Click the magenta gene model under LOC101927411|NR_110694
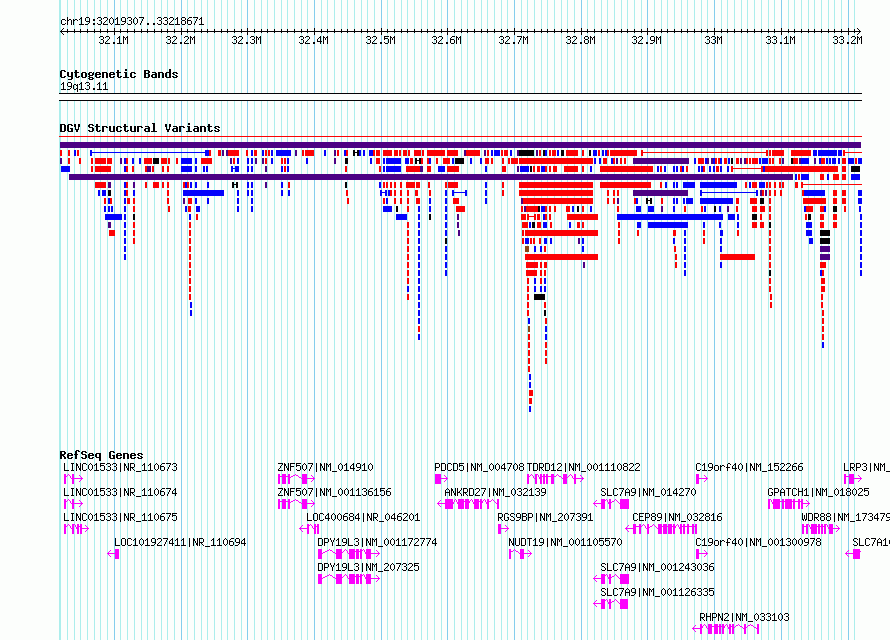The image size is (890, 640). 114,554
